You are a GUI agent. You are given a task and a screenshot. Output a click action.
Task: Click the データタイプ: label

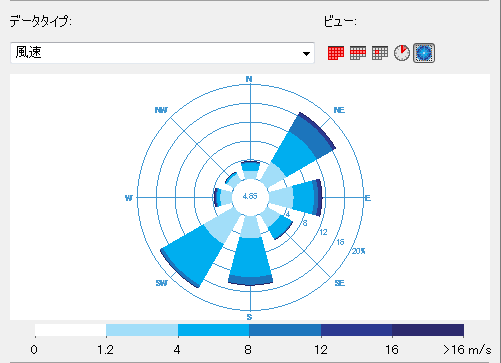(x=40, y=21)
